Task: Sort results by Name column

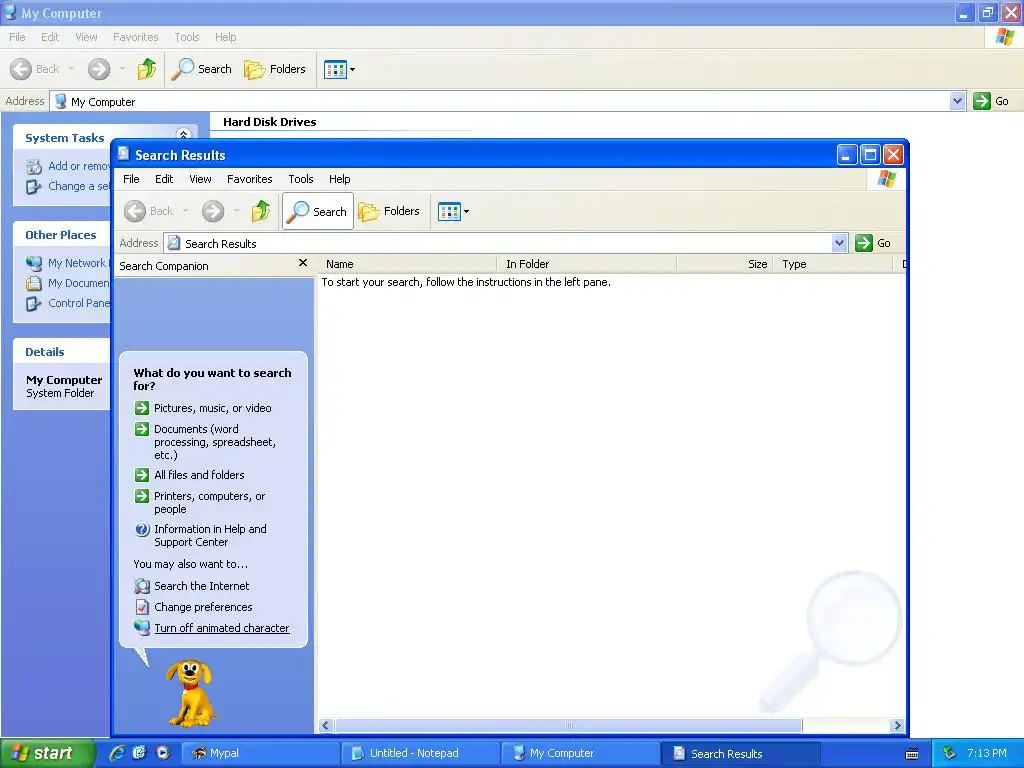Action: 406,264
